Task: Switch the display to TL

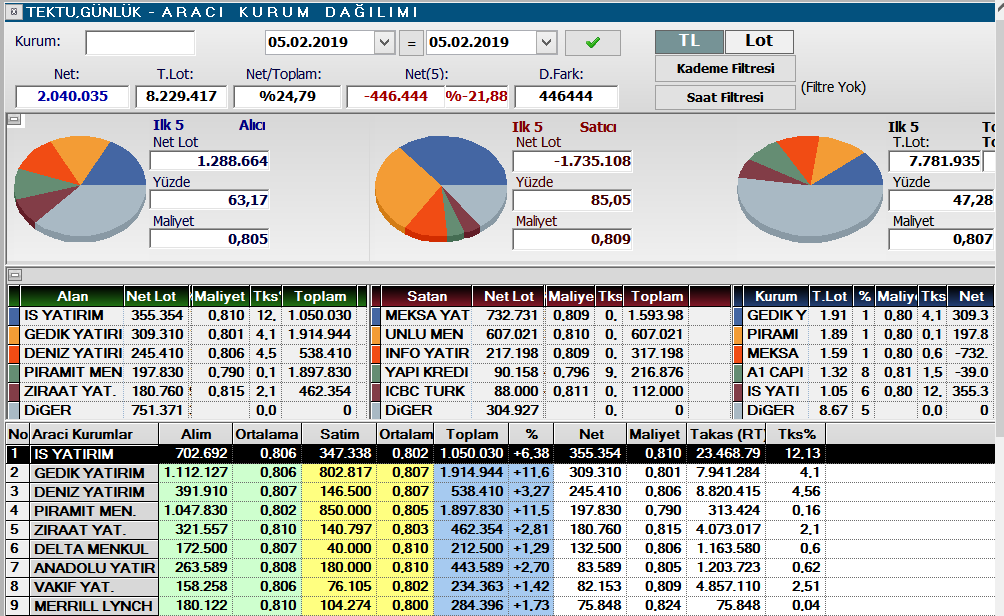Action: [x=690, y=42]
